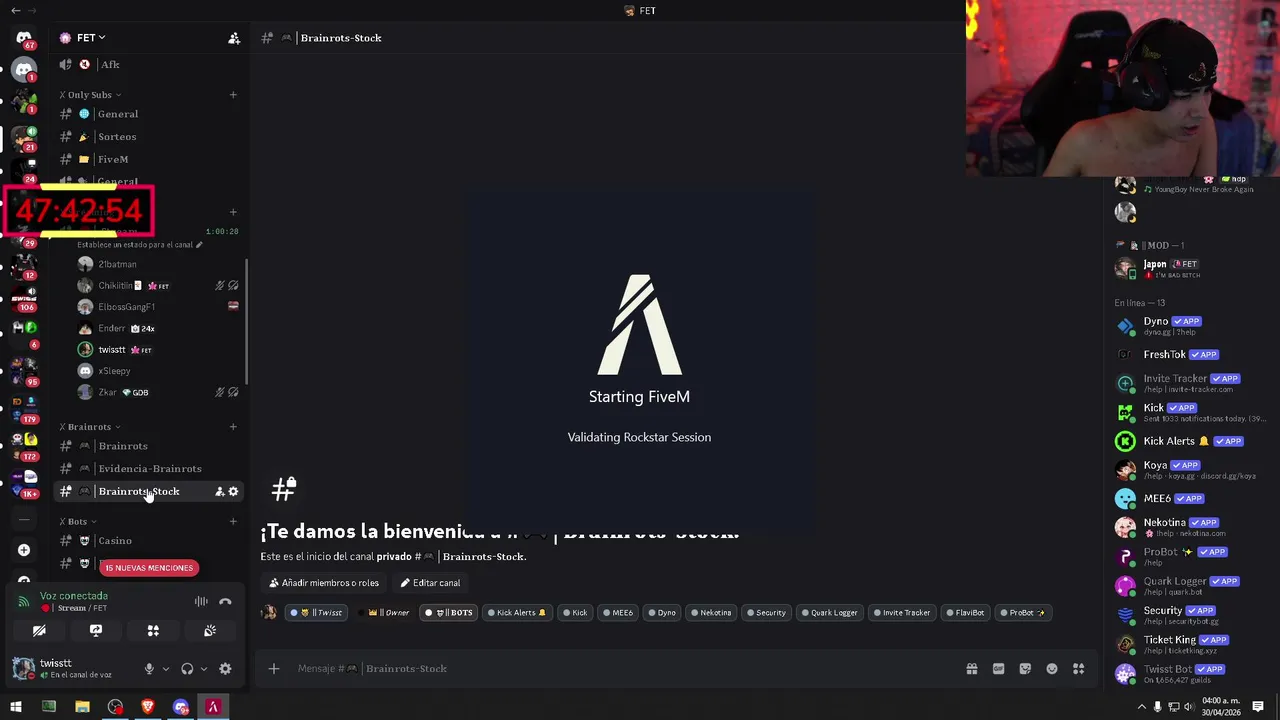1280x720 pixels.
Task: Add a channel to Only Subs category
Action: (x=233, y=95)
